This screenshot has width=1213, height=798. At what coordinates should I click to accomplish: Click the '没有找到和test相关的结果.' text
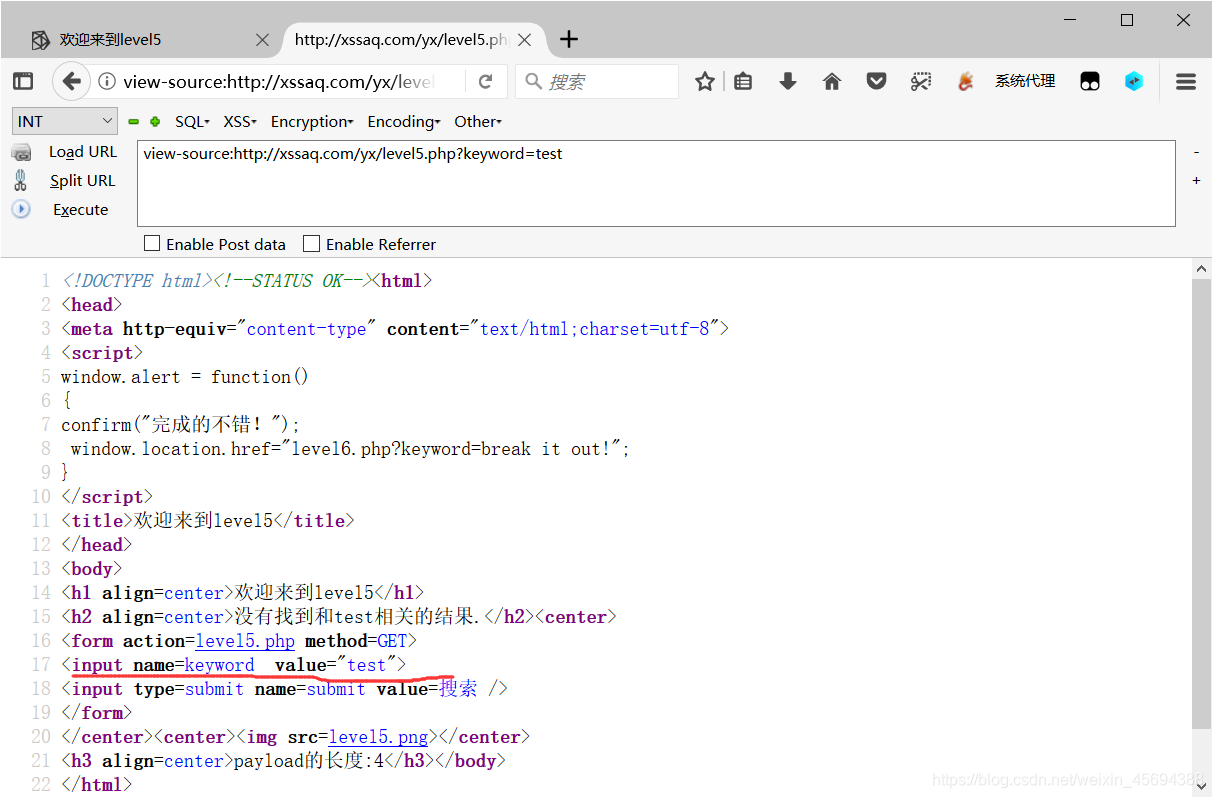[357, 617]
